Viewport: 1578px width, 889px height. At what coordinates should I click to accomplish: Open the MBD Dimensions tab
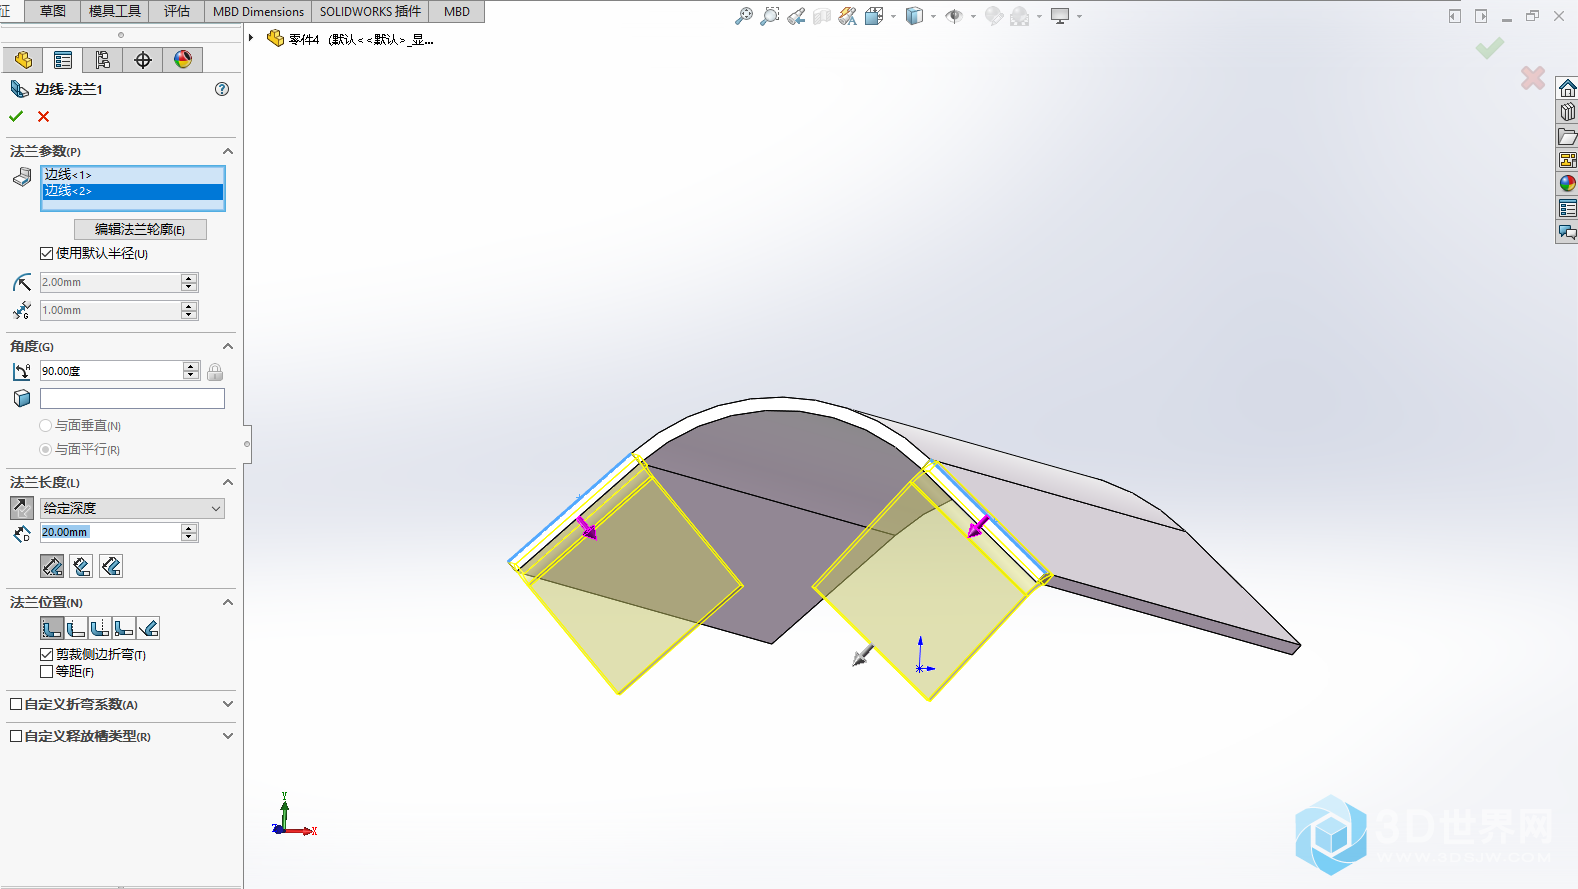pyautogui.click(x=258, y=11)
